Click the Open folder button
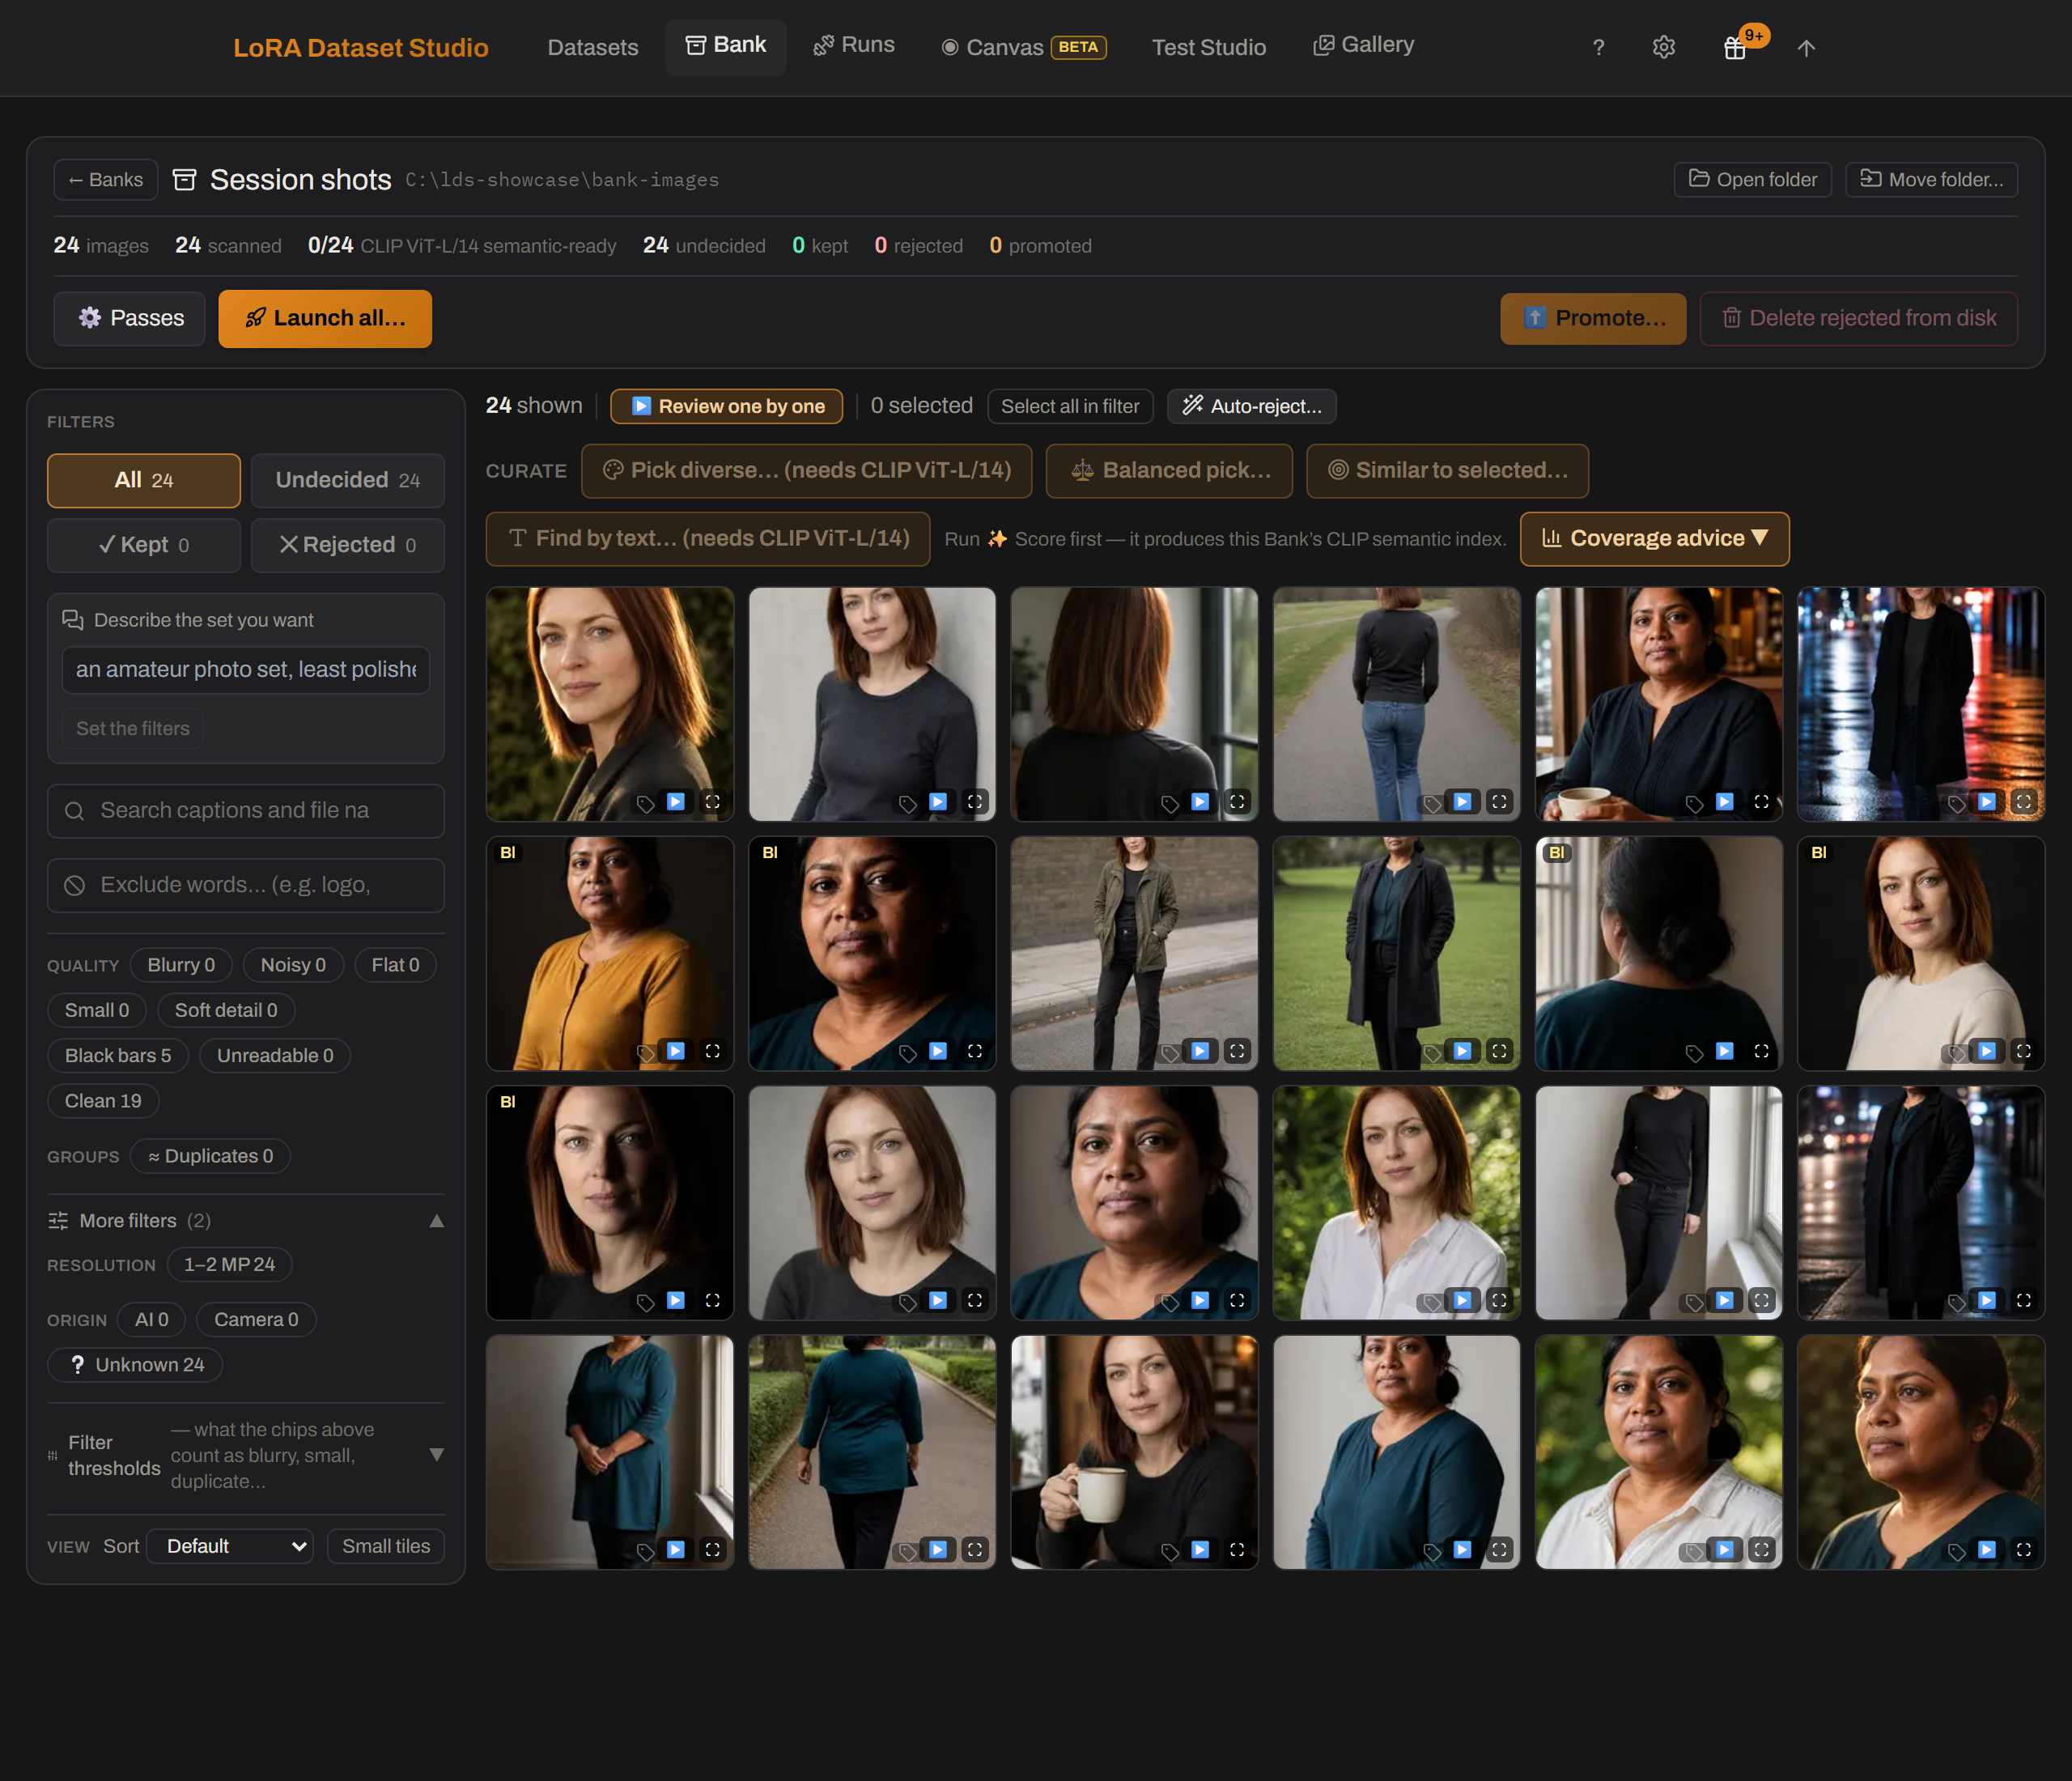The height and width of the screenshot is (1781, 2072). [x=1753, y=179]
